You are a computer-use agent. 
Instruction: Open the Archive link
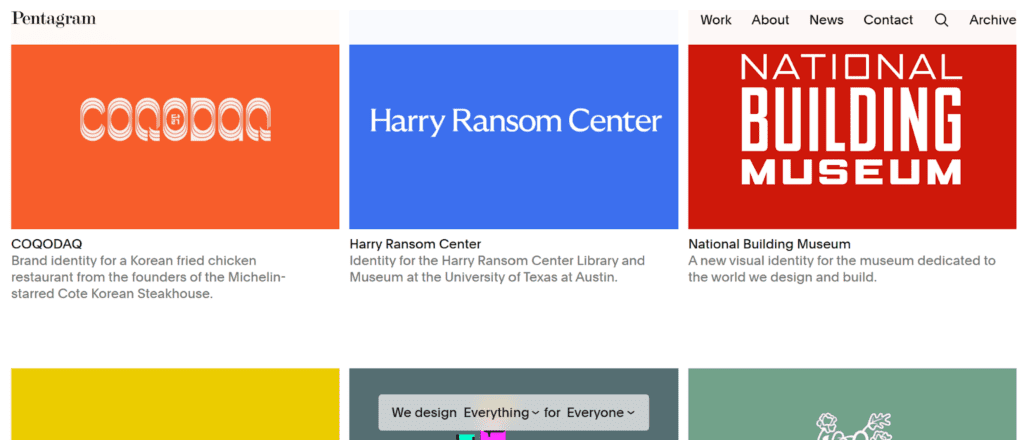click(992, 20)
